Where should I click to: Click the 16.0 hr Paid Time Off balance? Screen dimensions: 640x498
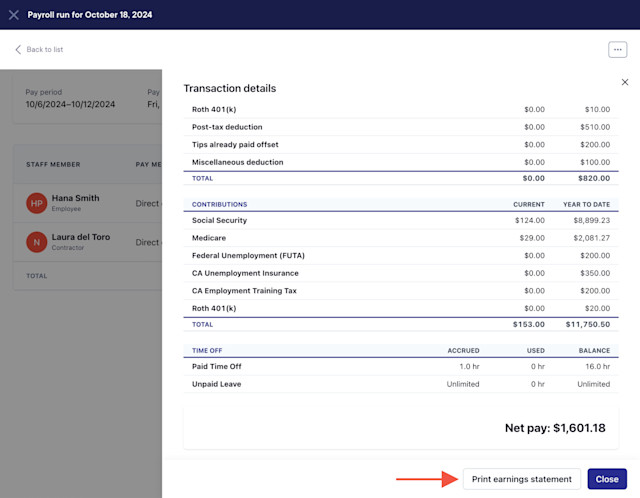tap(598, 367)
